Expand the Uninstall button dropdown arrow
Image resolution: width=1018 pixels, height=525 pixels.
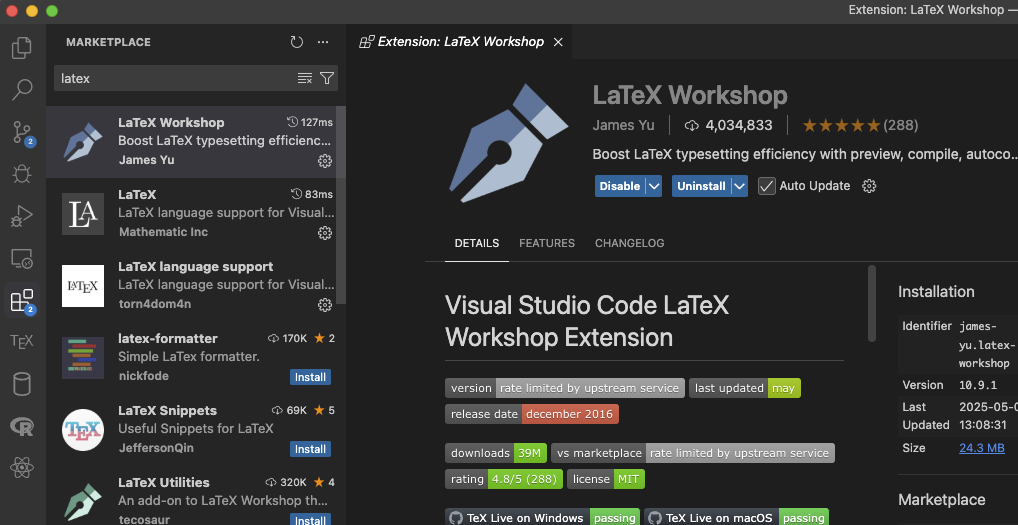(739, 186)
